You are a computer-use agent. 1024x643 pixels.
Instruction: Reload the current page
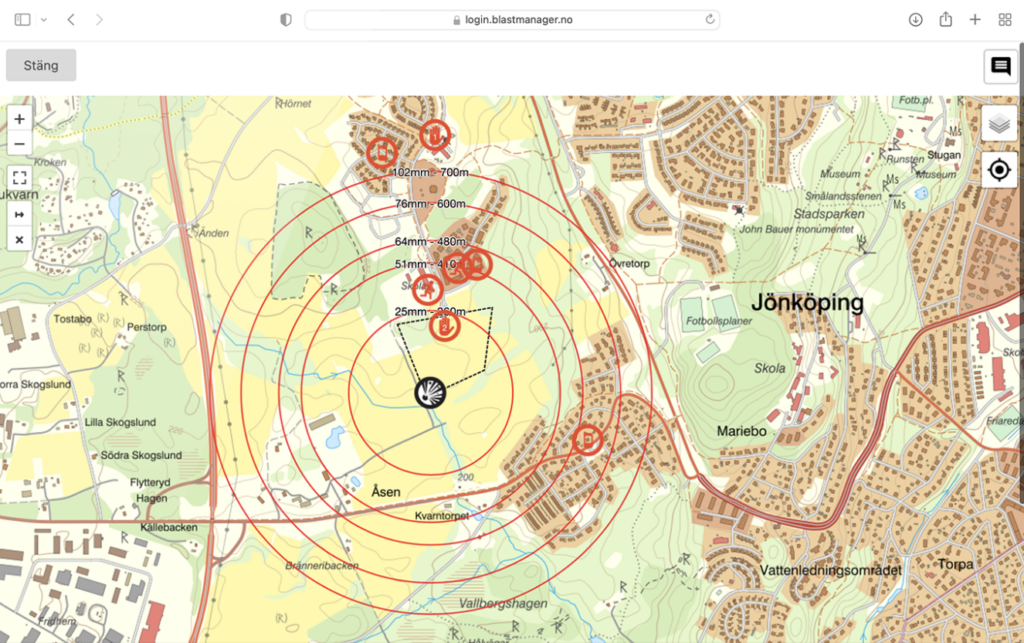coord(710,20)
